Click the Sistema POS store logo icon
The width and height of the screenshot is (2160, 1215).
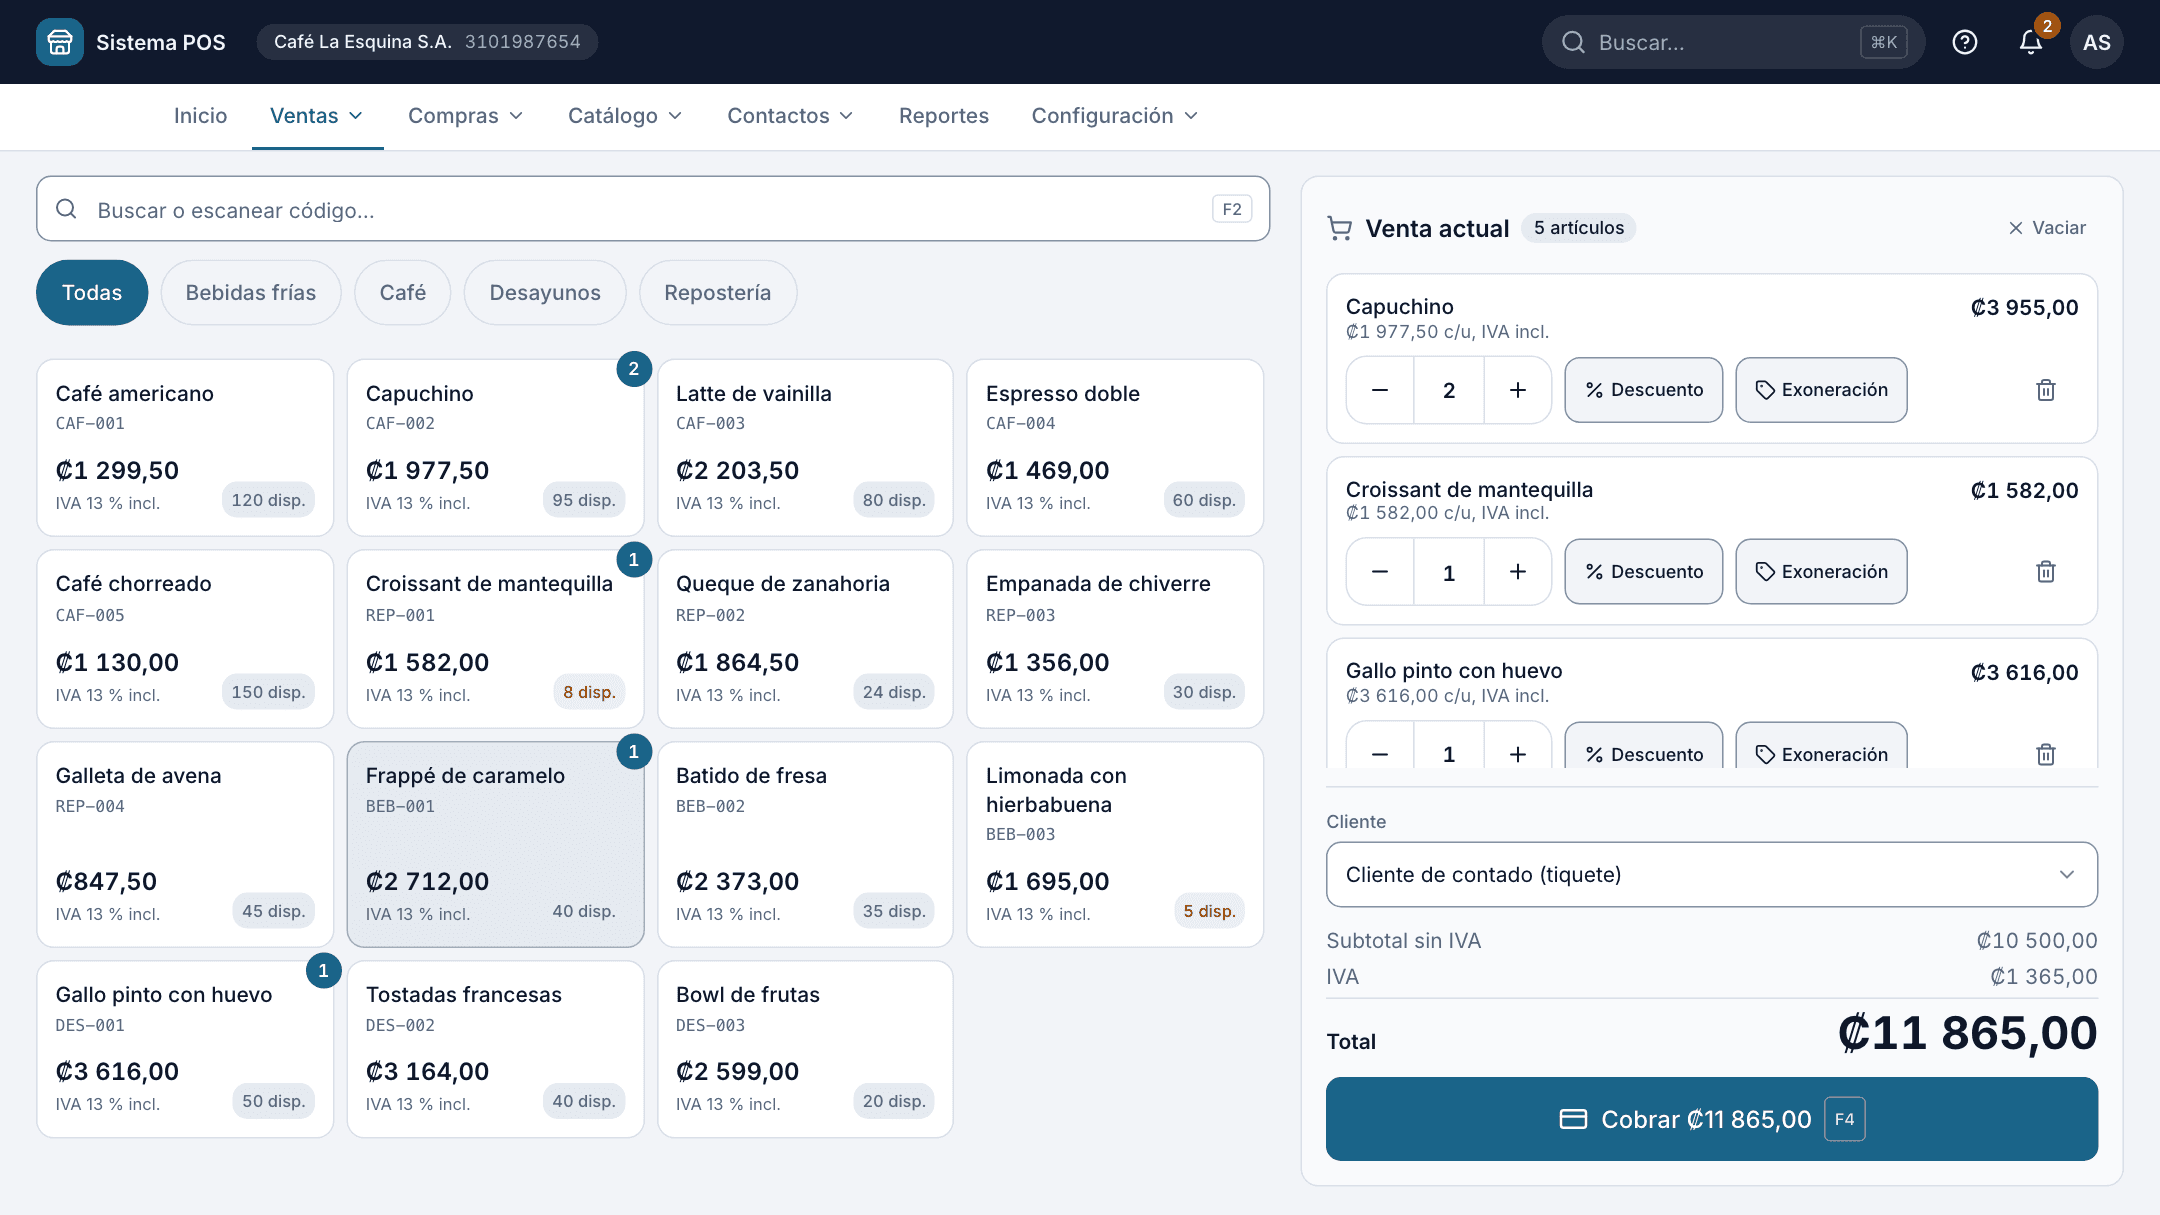coord(60,42)
